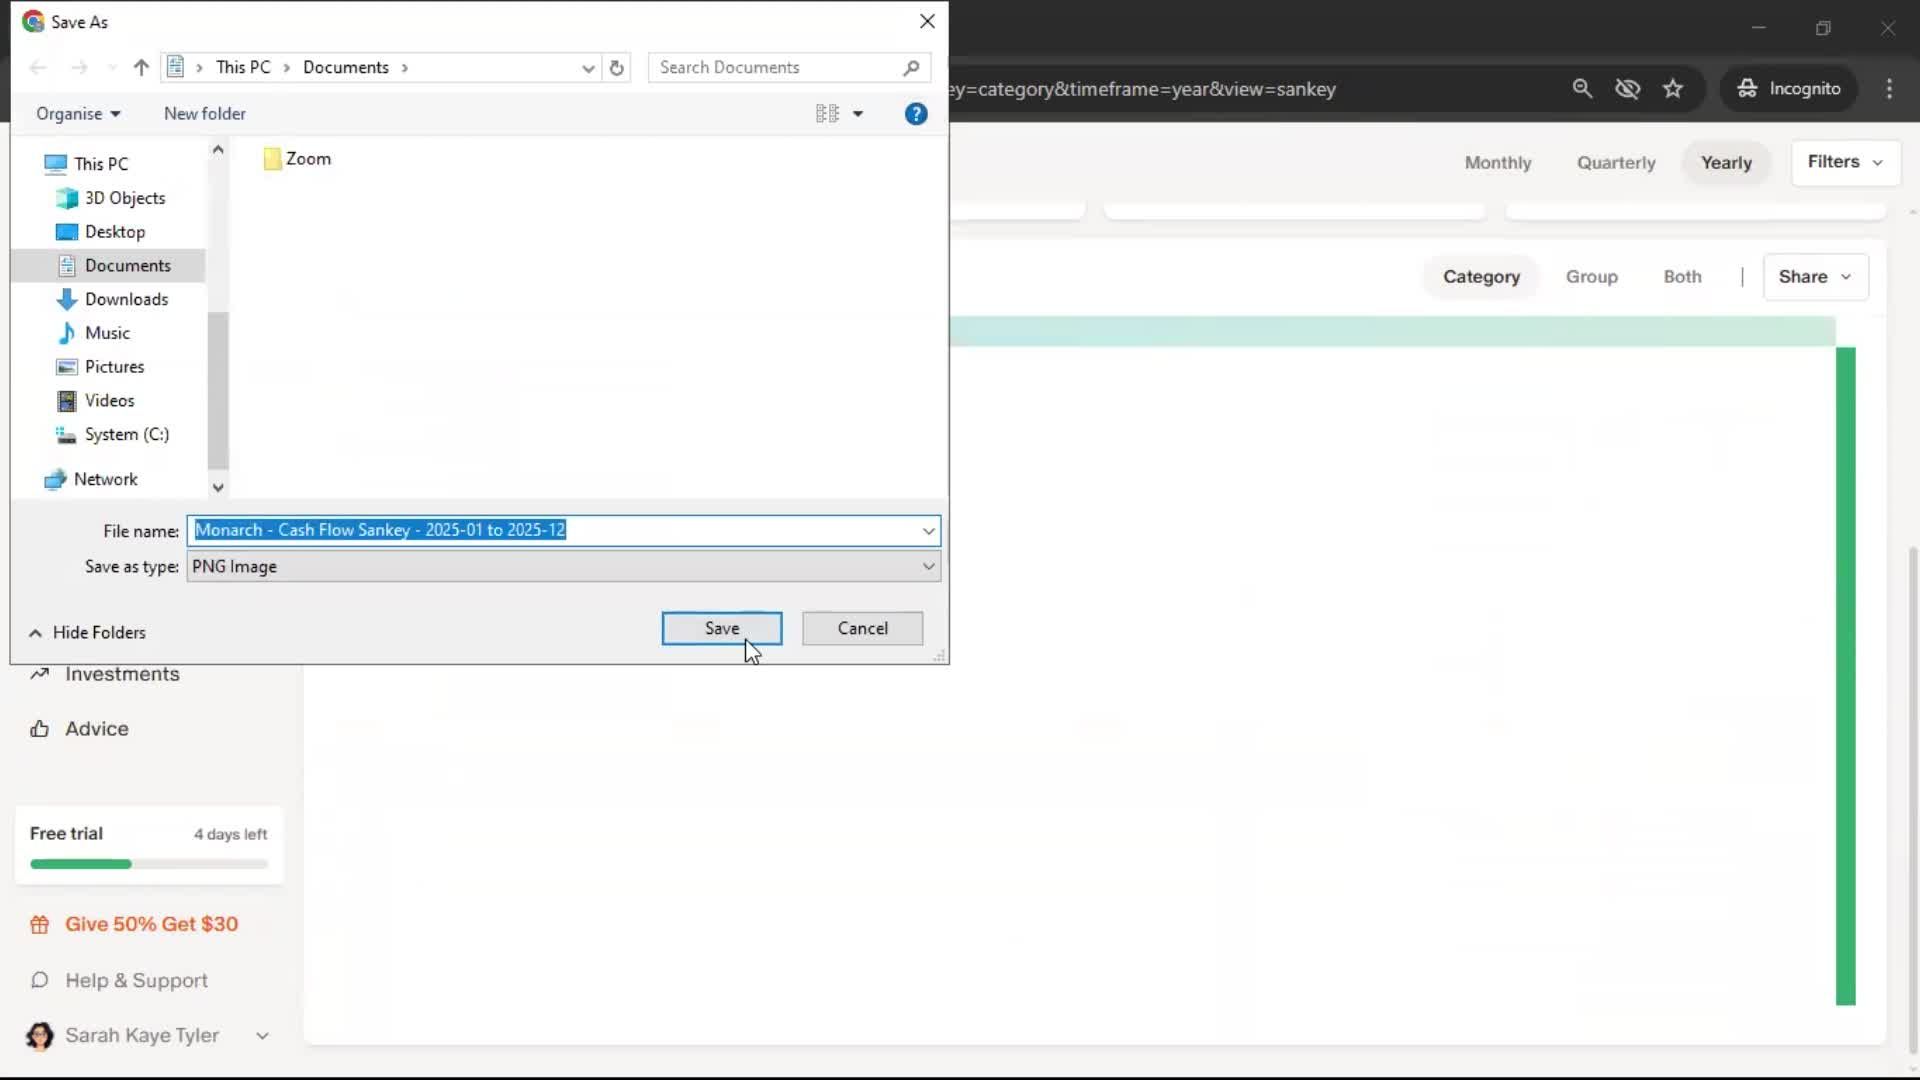The image size is (1920, 1080).
Task: Open the help question mark icon
Action: (915, 114)
